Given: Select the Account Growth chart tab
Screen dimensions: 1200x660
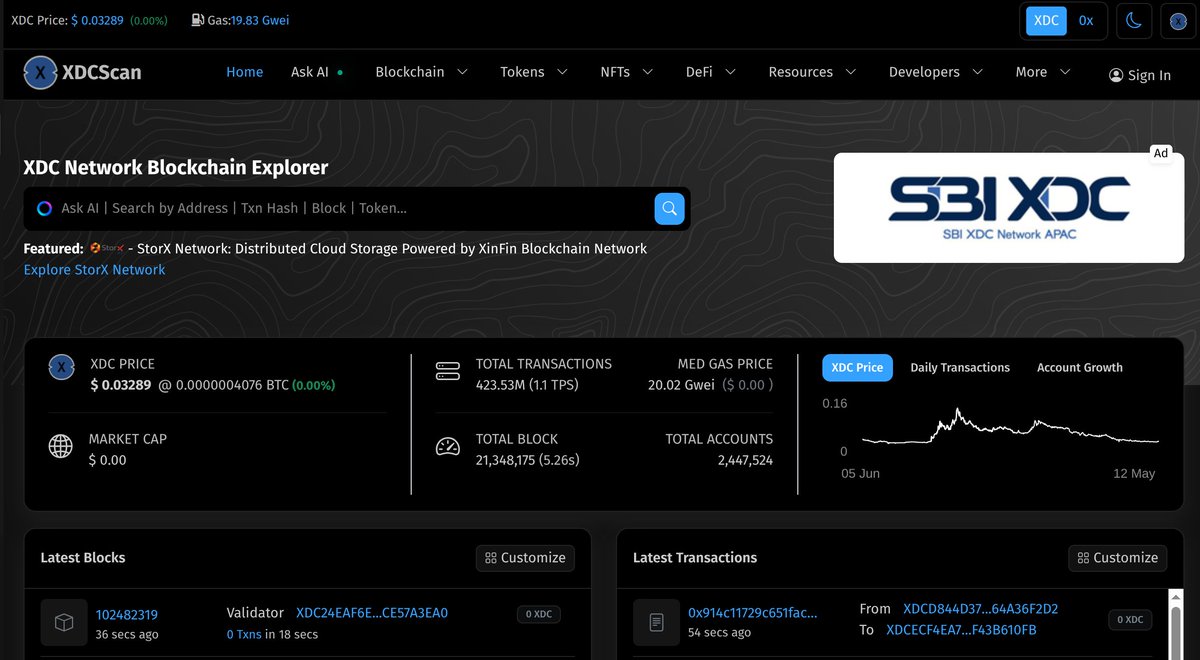Looking at the screenshot, I should pyautogui.click(x=1080, y=368).
